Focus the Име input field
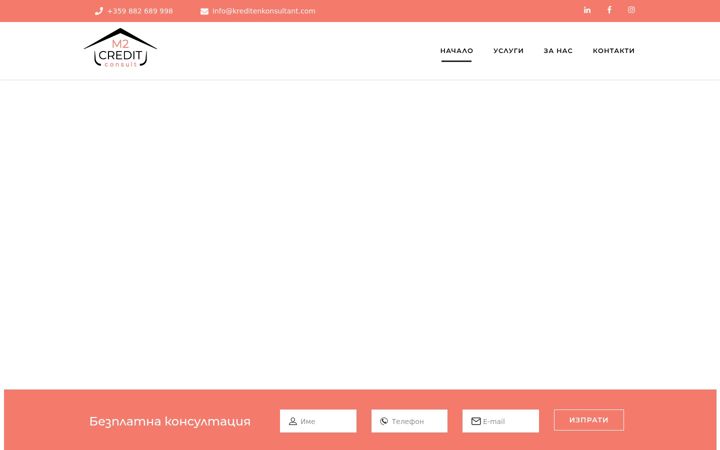Image resolution: width=720 pixels, height=450 pixels. 318,421
